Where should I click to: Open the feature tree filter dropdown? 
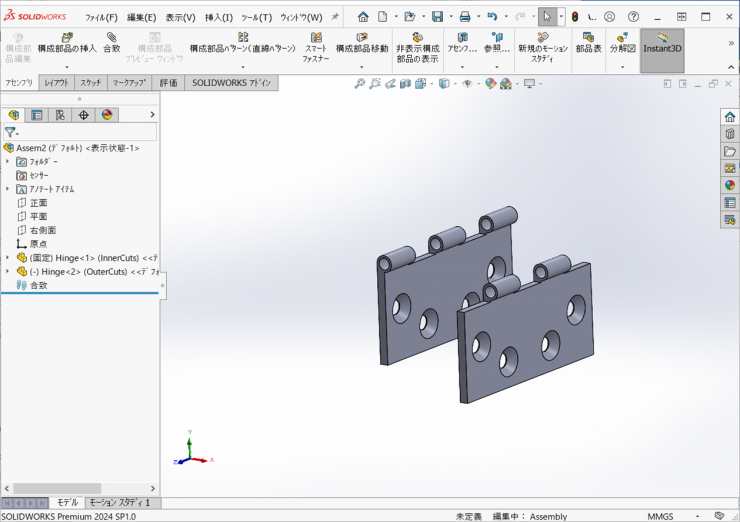point(12,132)
